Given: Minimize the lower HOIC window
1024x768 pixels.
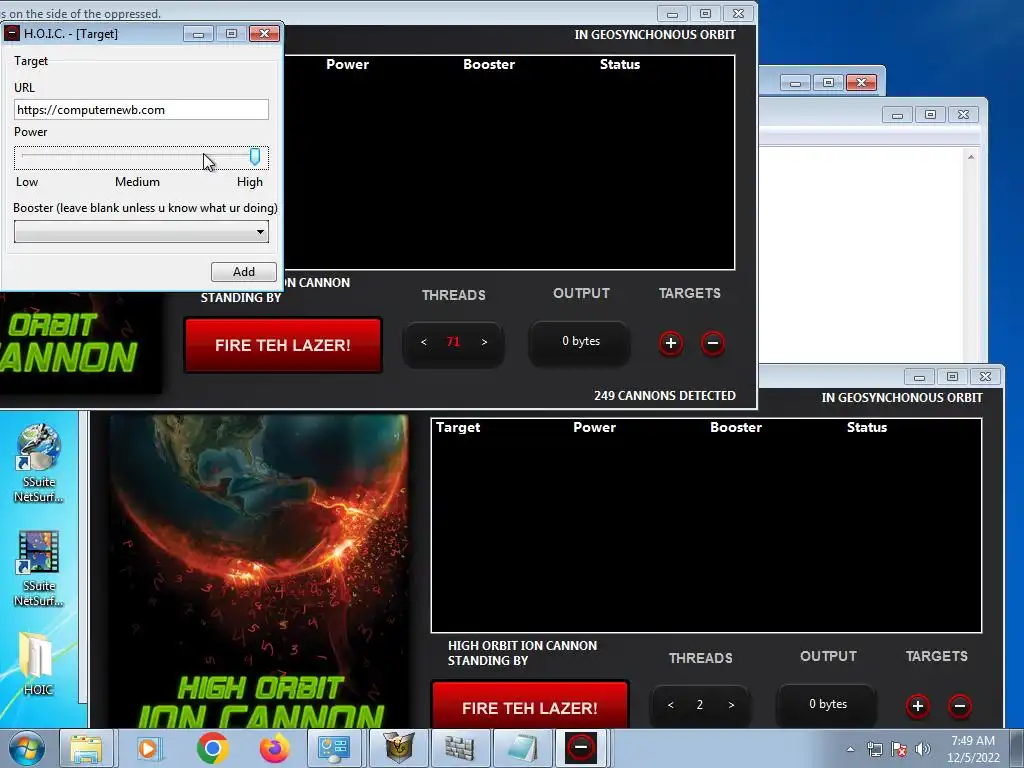Looking at the screenshot, I should [x=920, y=377].
